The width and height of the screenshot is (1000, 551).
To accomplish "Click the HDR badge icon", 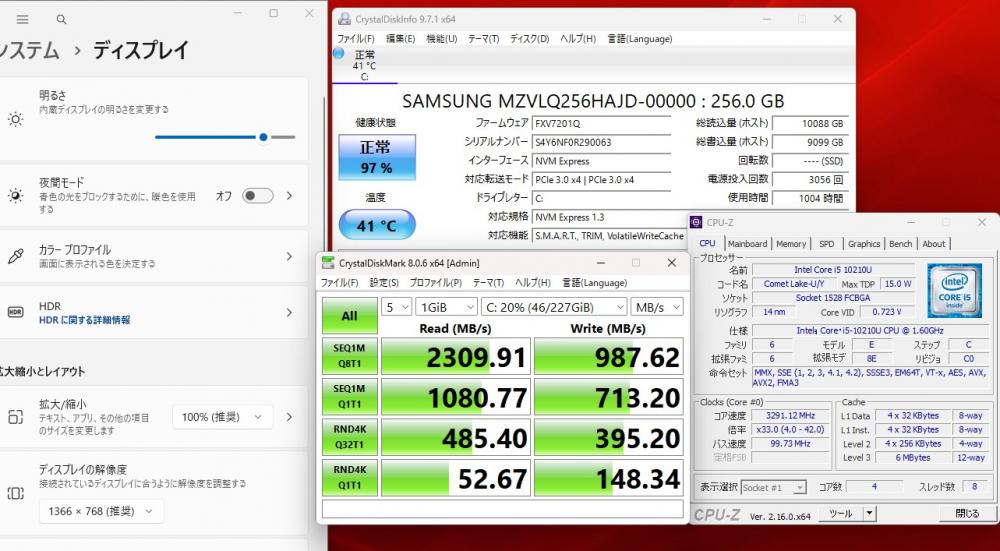I will click(x=15, y=312).
